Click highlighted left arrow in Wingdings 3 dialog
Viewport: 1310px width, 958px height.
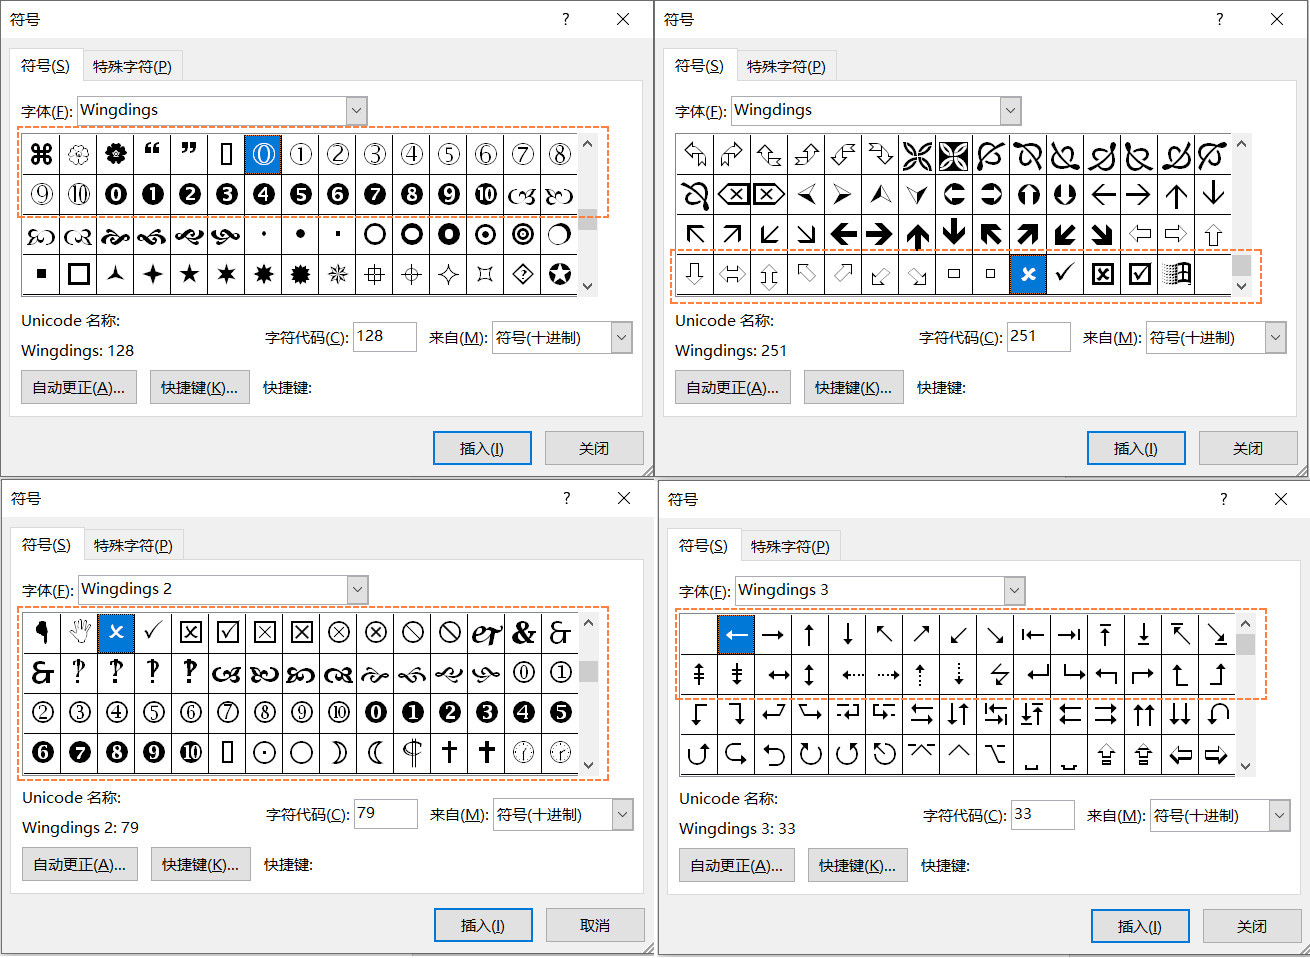tap(736, 634)
